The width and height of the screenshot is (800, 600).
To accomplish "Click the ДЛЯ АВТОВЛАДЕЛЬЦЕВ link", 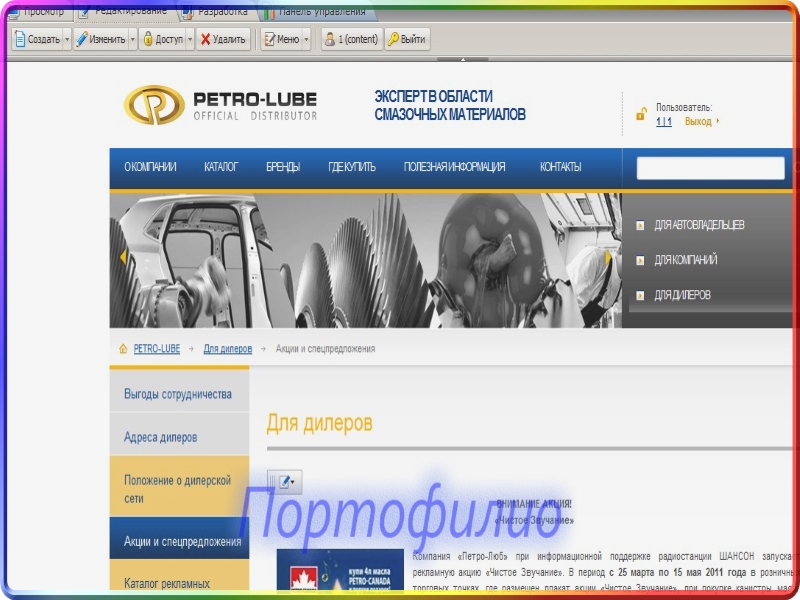I will pos(699,225).
